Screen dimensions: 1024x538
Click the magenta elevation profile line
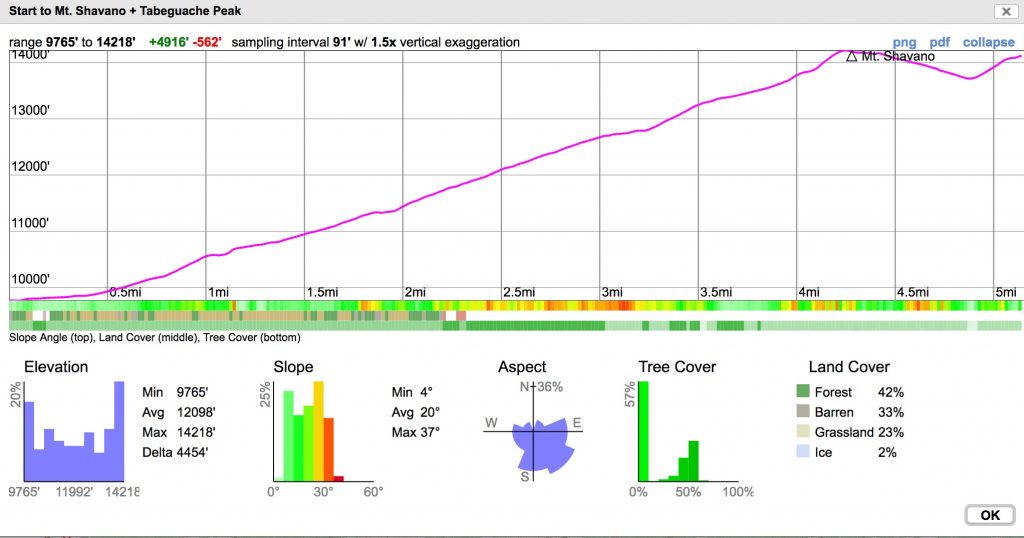click(x=500, y=170)
